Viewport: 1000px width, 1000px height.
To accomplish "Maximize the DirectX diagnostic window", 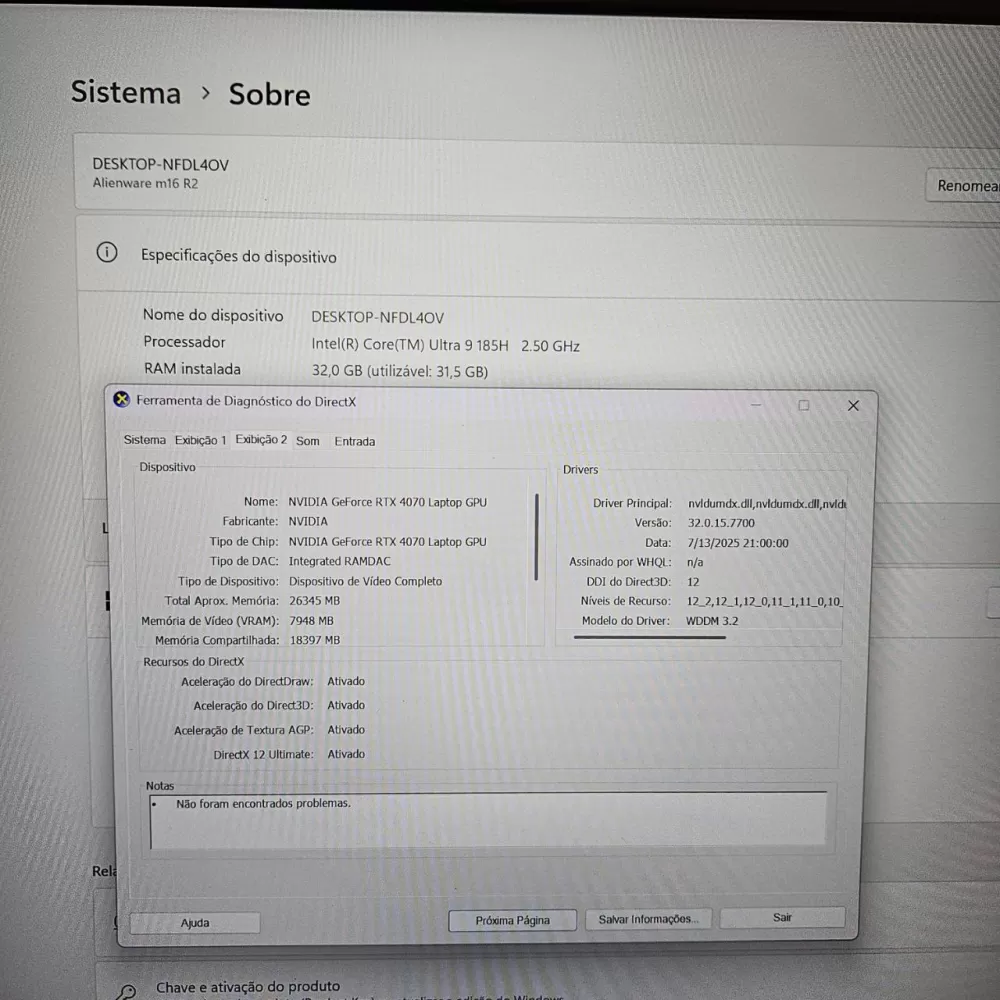I will tap(804, 405).
